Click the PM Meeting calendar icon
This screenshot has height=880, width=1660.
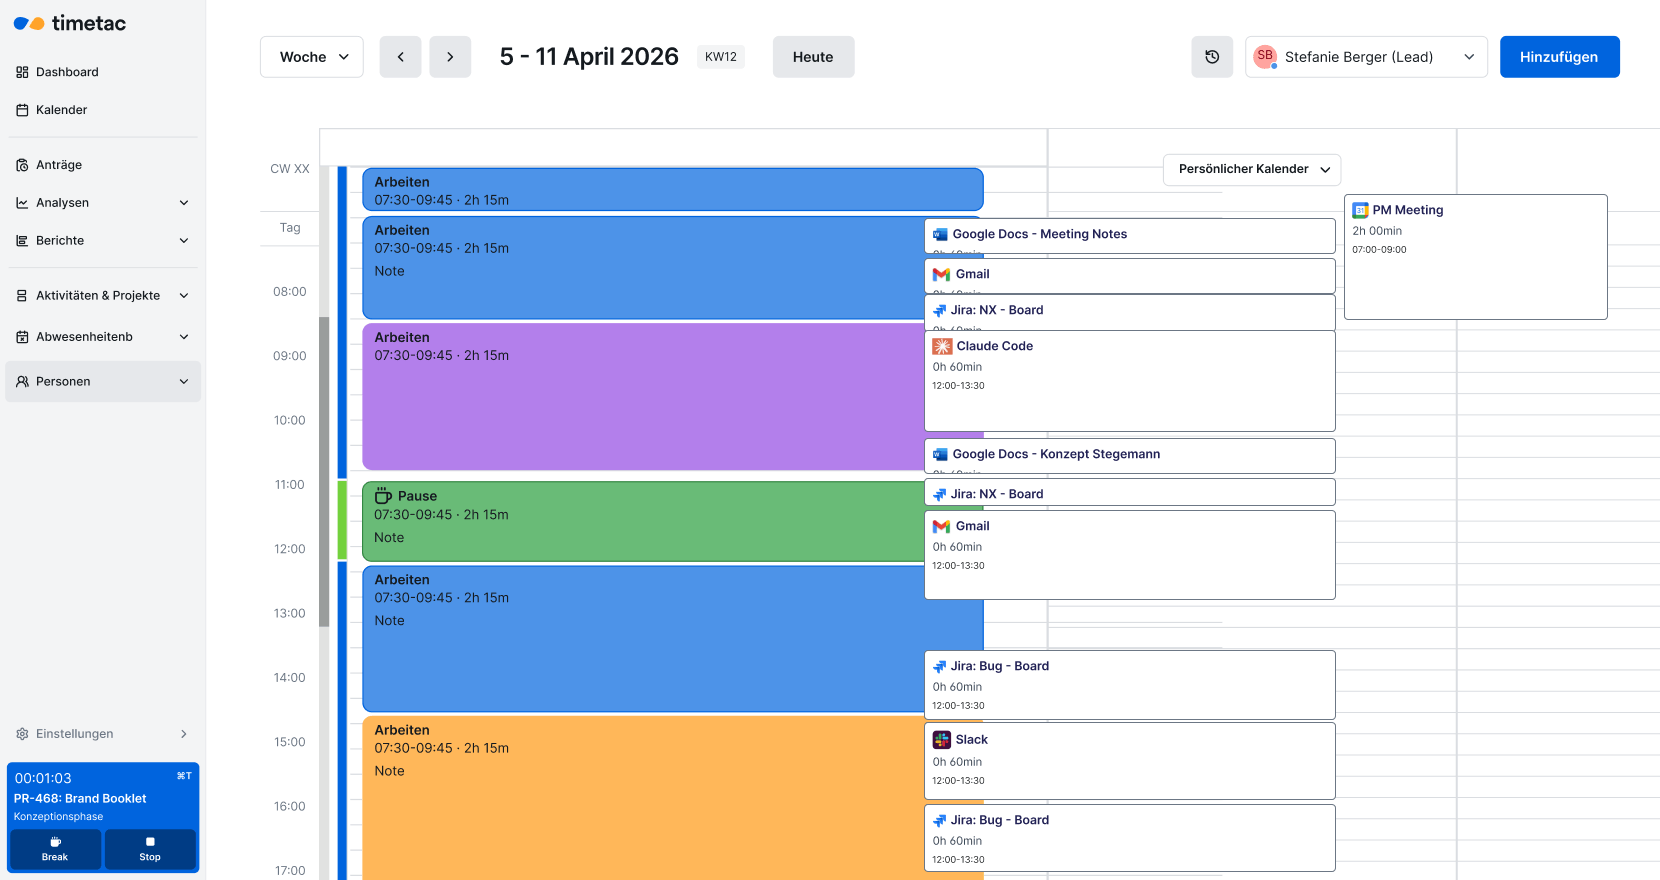(1360, 210)
